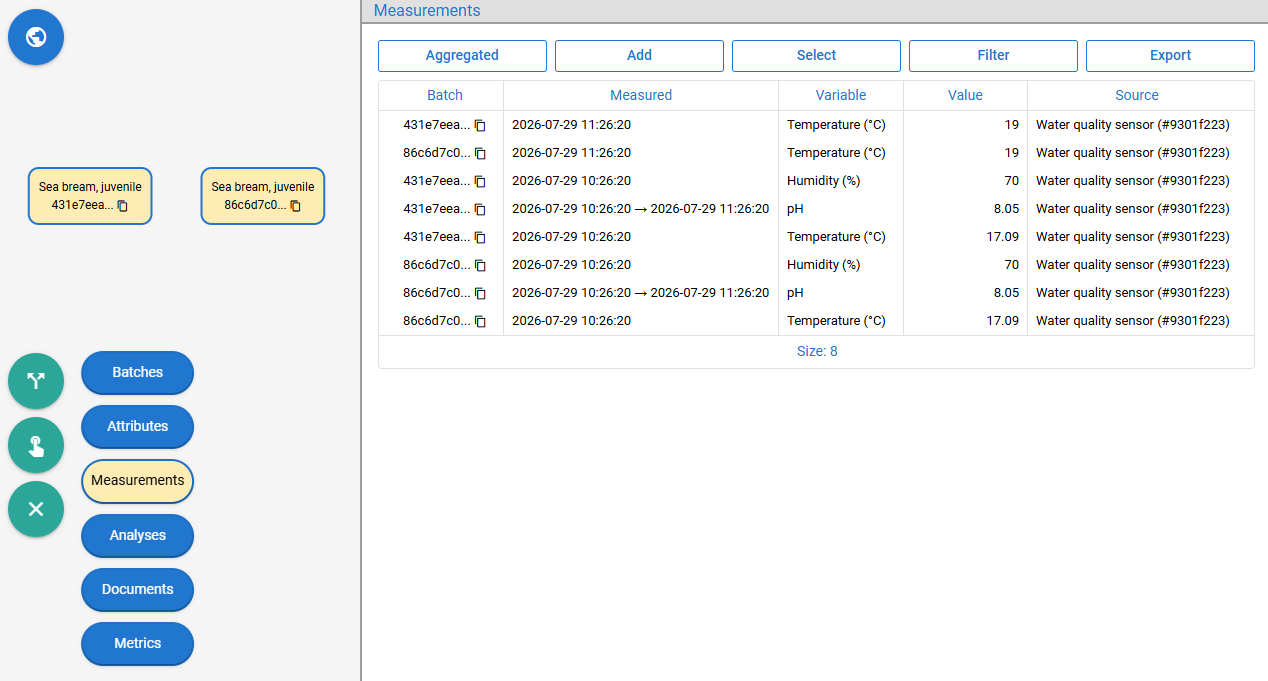Copy batch ID in 431e7eea Temperature 19 row
The image size is (1268, 681).
[480, 125]
